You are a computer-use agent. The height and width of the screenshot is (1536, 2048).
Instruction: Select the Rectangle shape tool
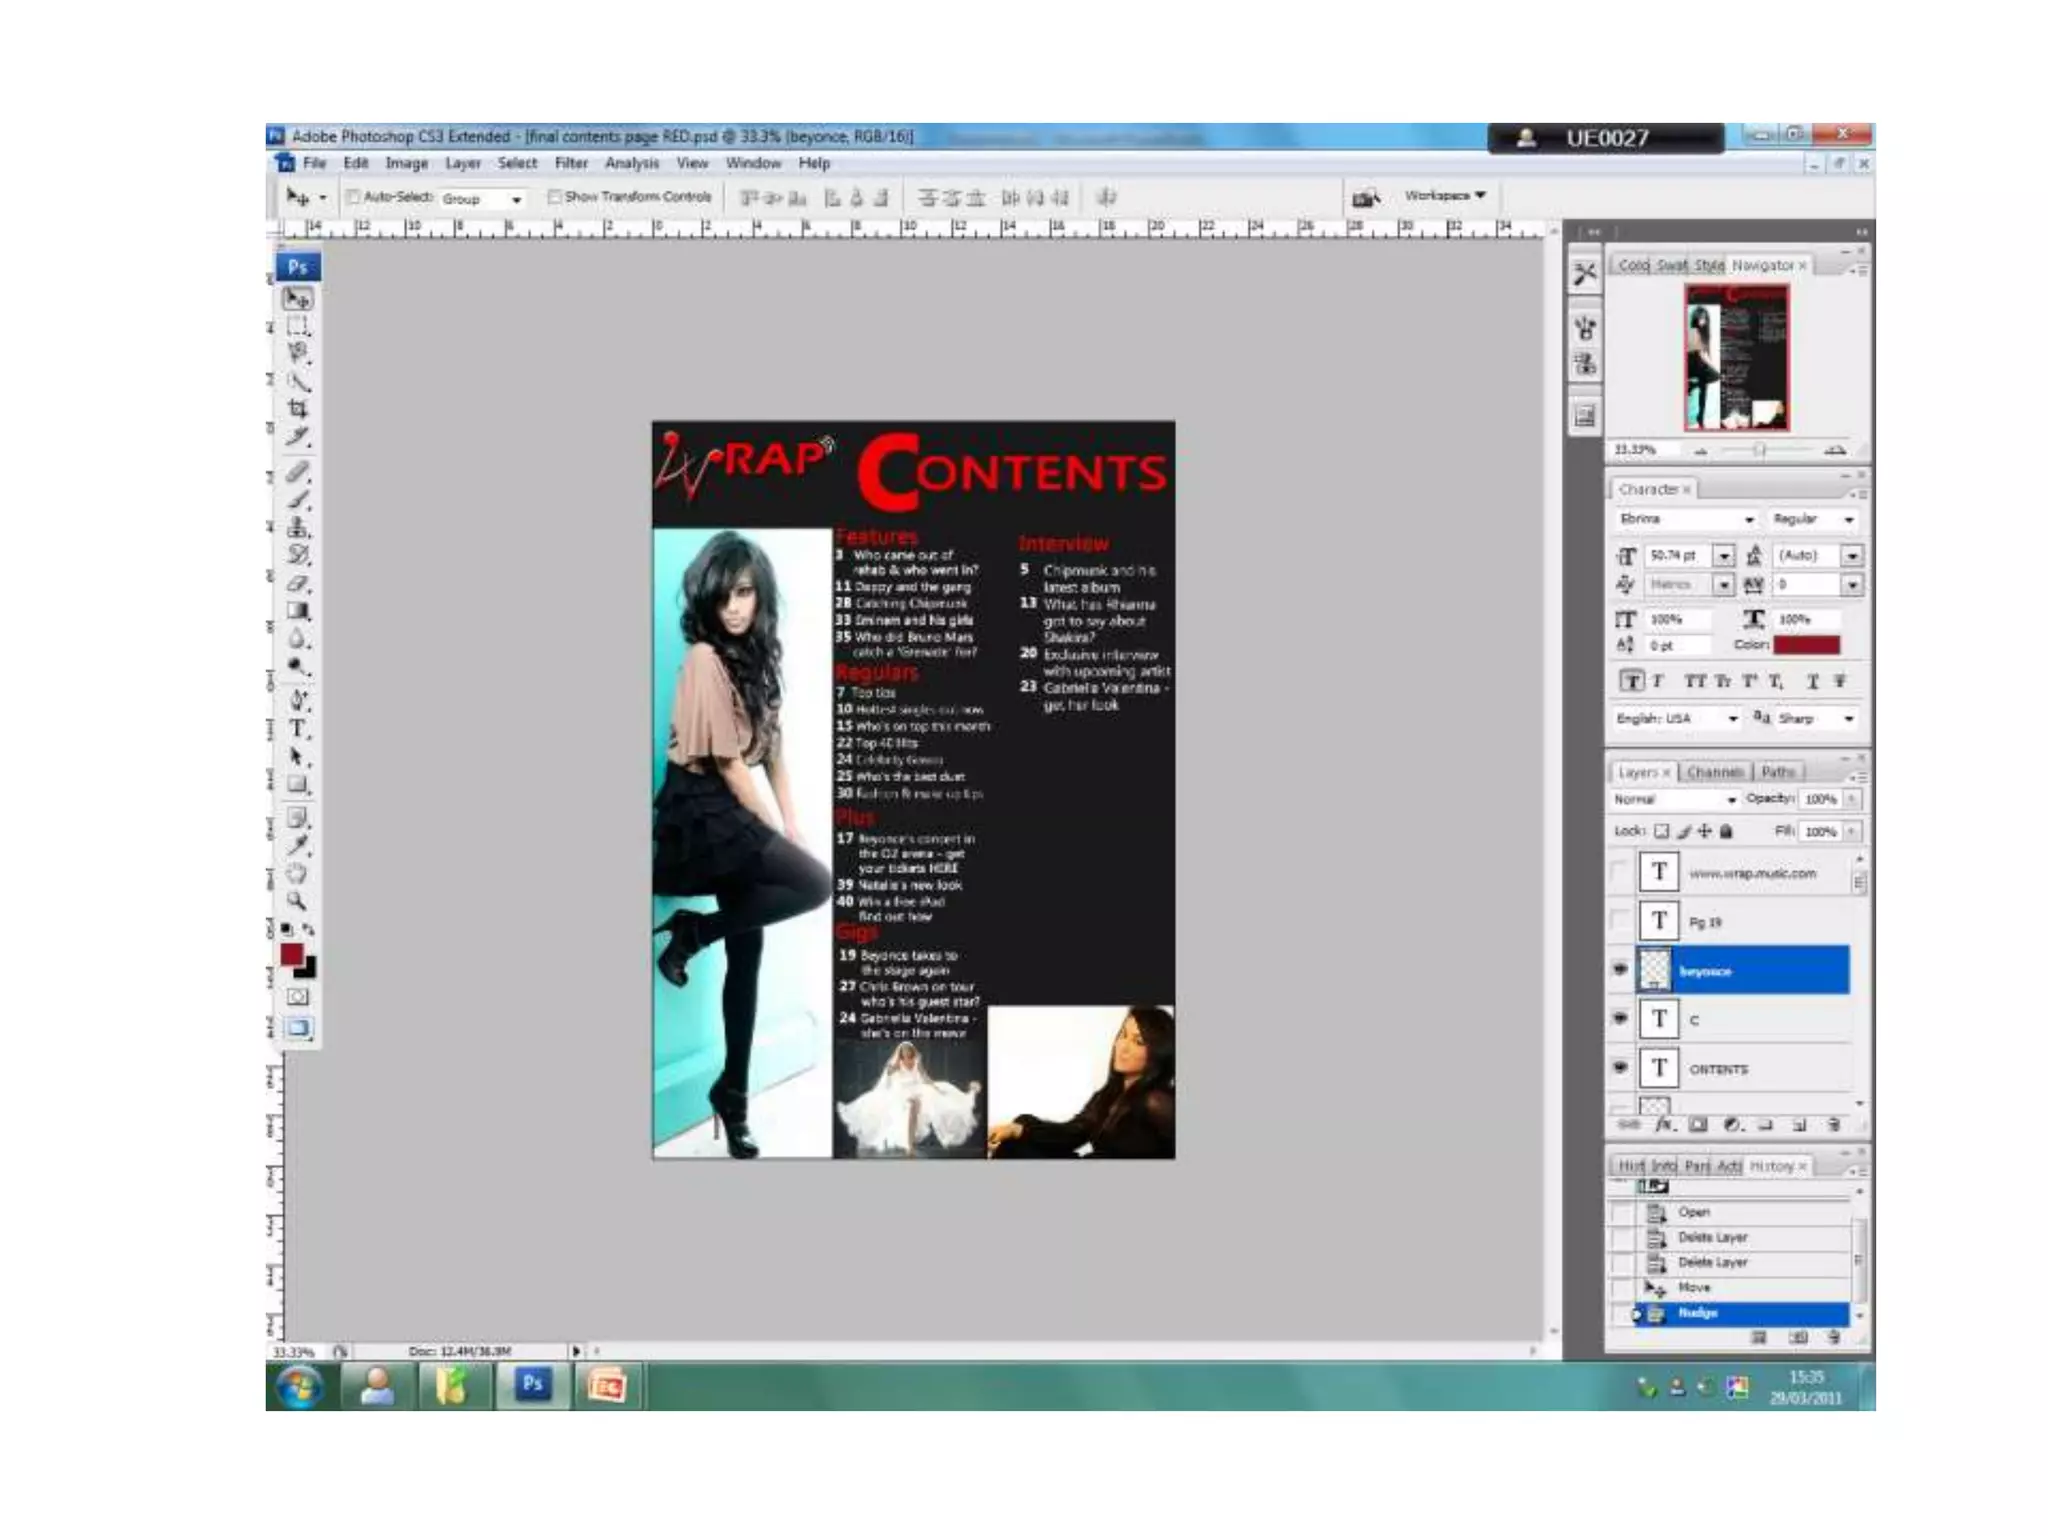298,784
